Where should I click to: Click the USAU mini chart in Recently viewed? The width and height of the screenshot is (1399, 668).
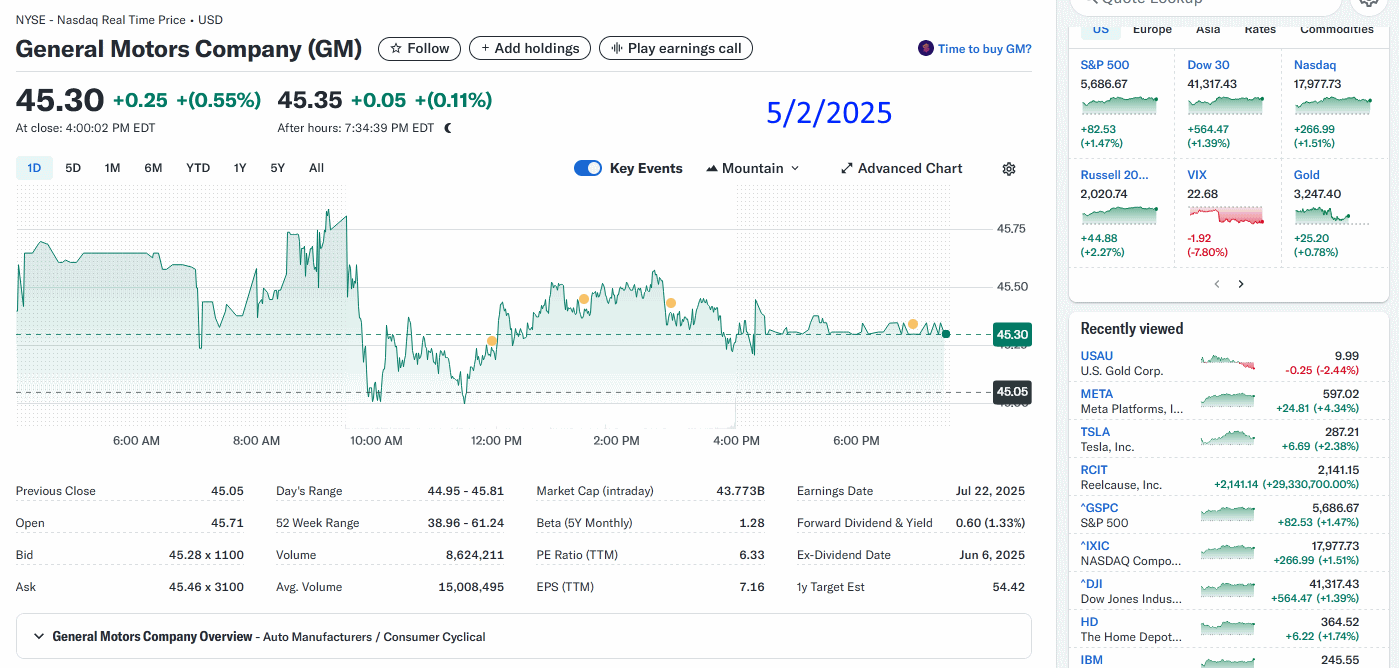pyautogui.click(x=1227, y=362)
